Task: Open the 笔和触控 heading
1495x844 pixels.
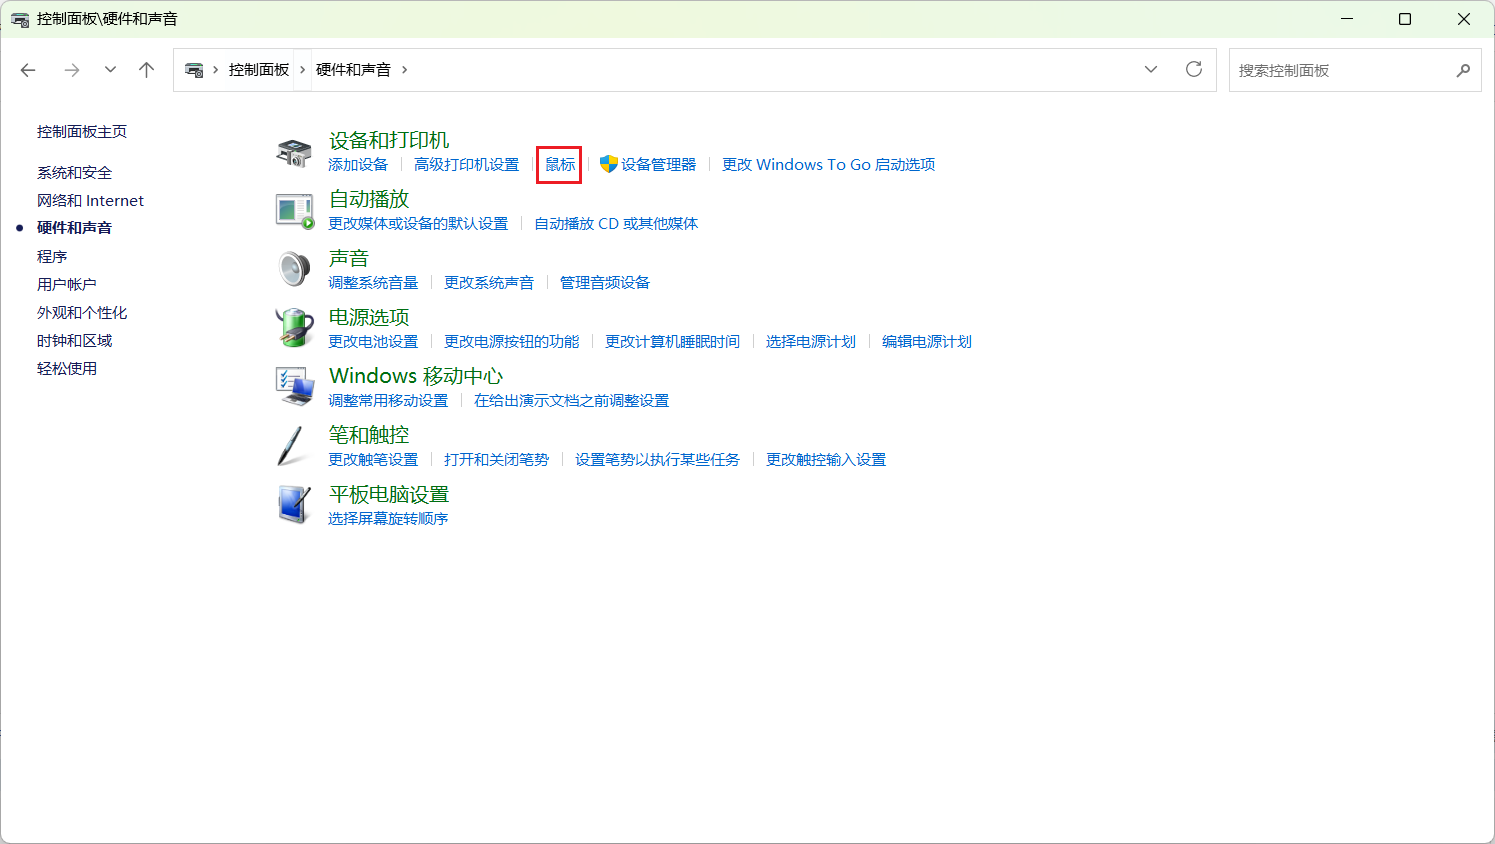Action: click(369, 435)
